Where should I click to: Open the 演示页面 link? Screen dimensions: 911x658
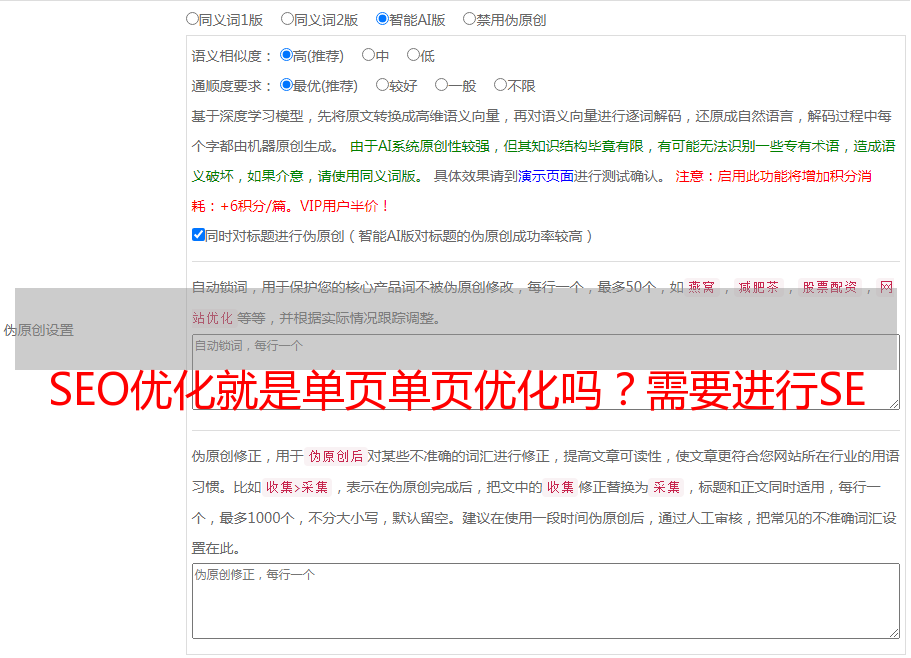tap(546, 176)
